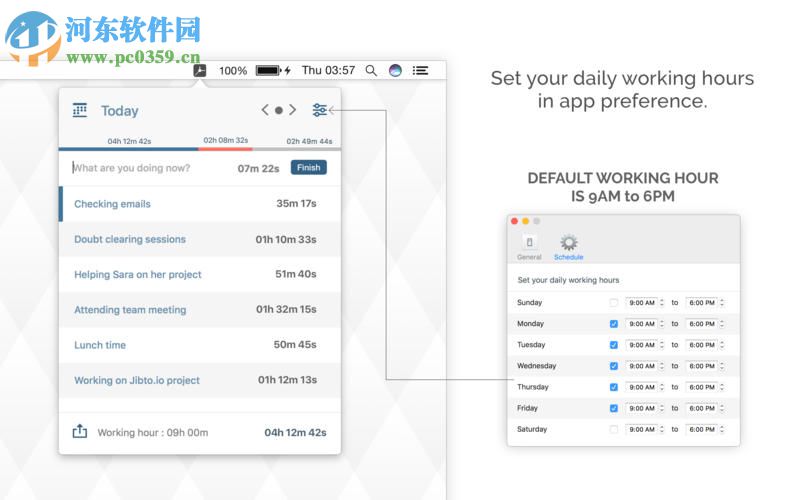Select Helping Sara on her project task

coord(200,274)
